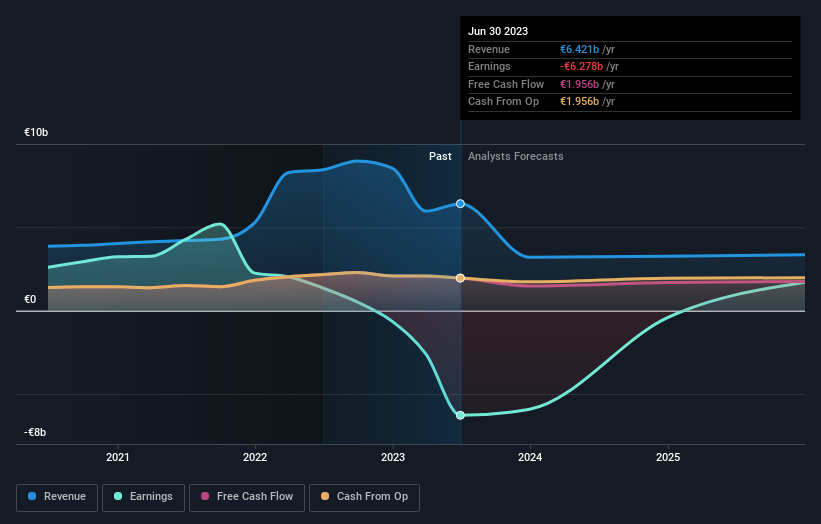Click the 'Past' region label
The width and height of the screenshot is (821, 524).
440,157
